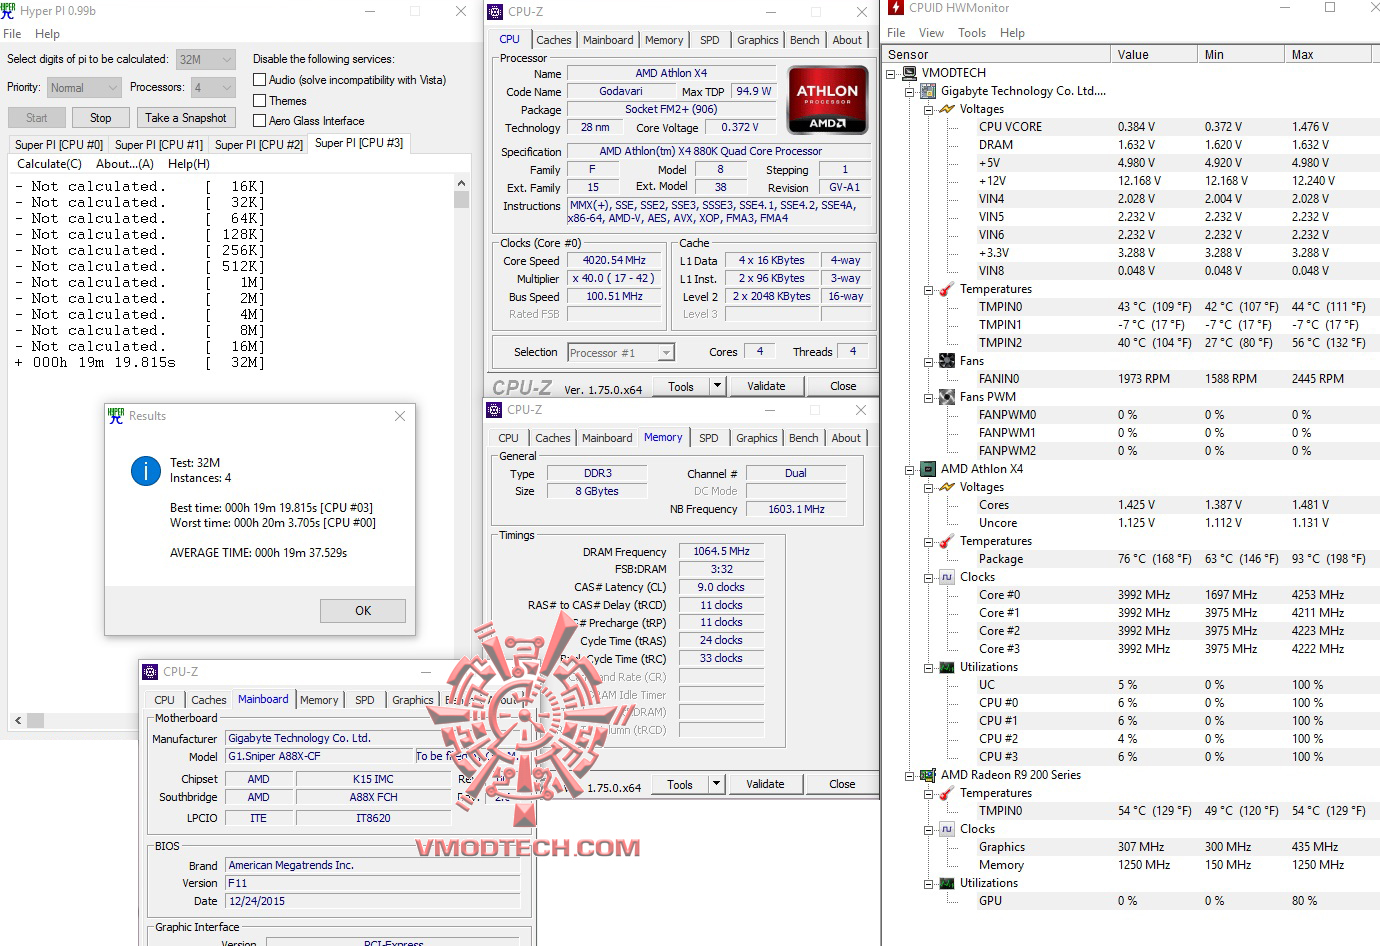Screen dimensions: 1380x946
Task: Click the CPUID HWMonitor title bar icon
Action: pyautogui.click(x=896, y=8)
